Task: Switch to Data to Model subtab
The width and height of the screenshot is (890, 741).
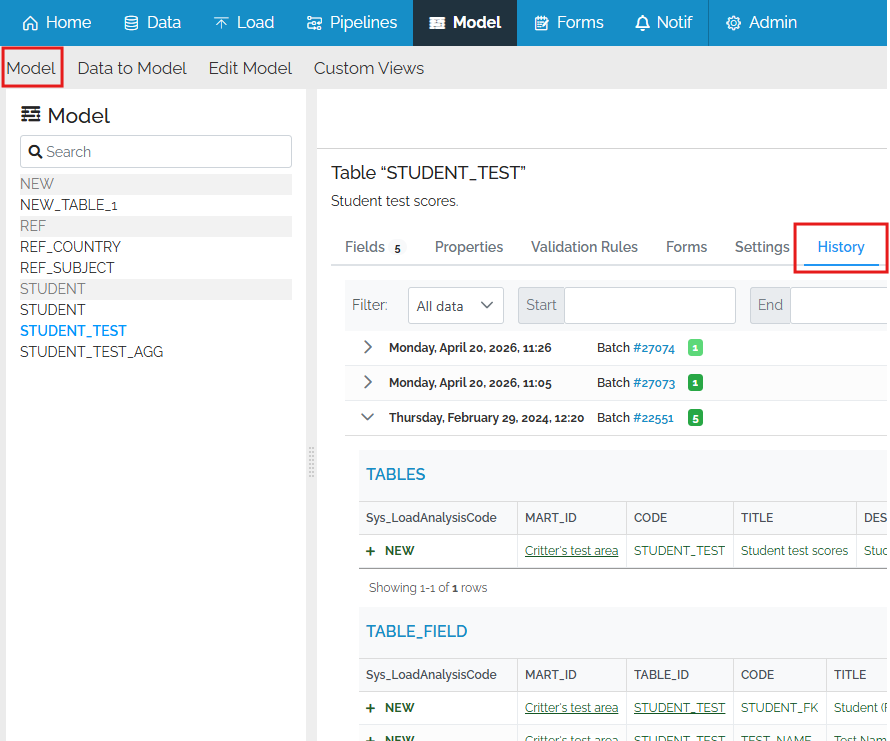Action: 132,68
